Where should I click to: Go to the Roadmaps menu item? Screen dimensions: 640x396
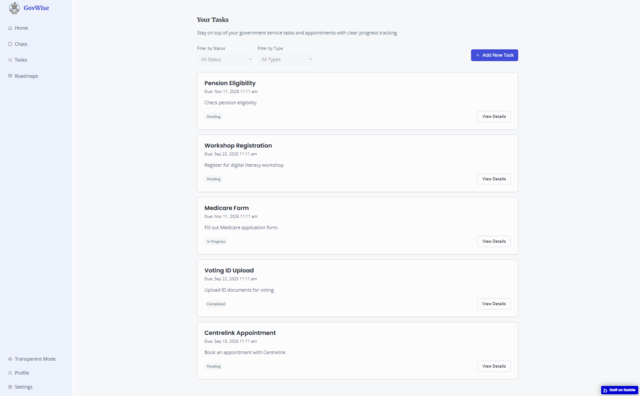[x=23, y=76]
